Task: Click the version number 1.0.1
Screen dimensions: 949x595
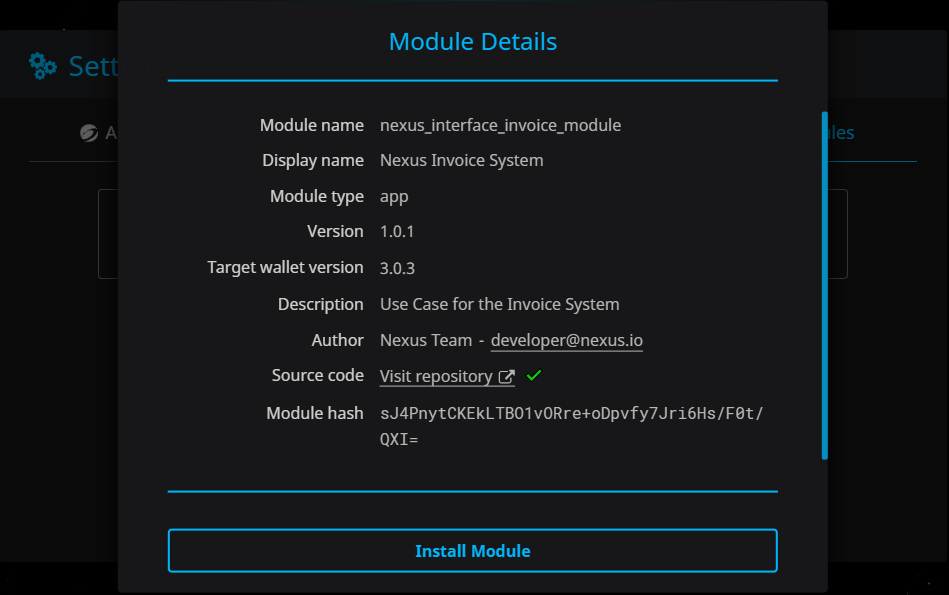Action: 397,232
